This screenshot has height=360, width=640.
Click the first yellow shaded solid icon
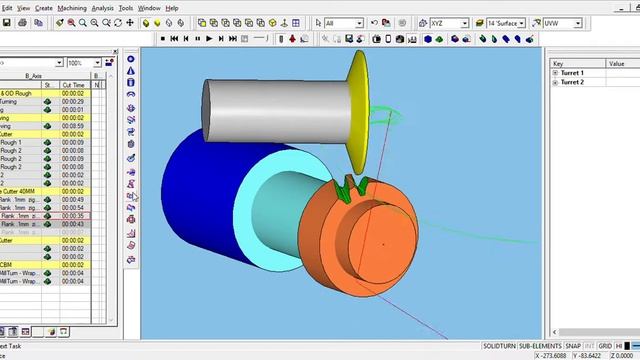(146, 23)
